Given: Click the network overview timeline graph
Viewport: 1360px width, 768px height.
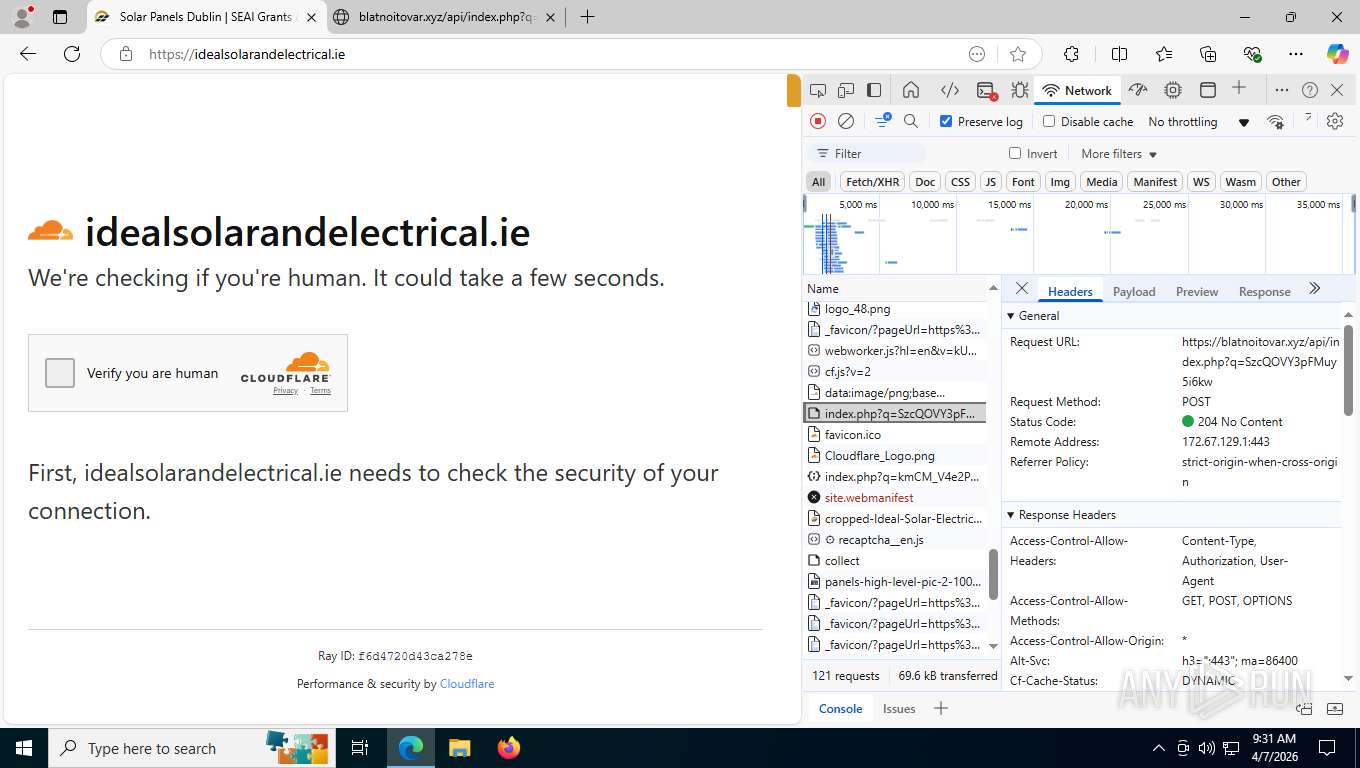Looking at the screenshot, I should click(x=1078, y=234).
